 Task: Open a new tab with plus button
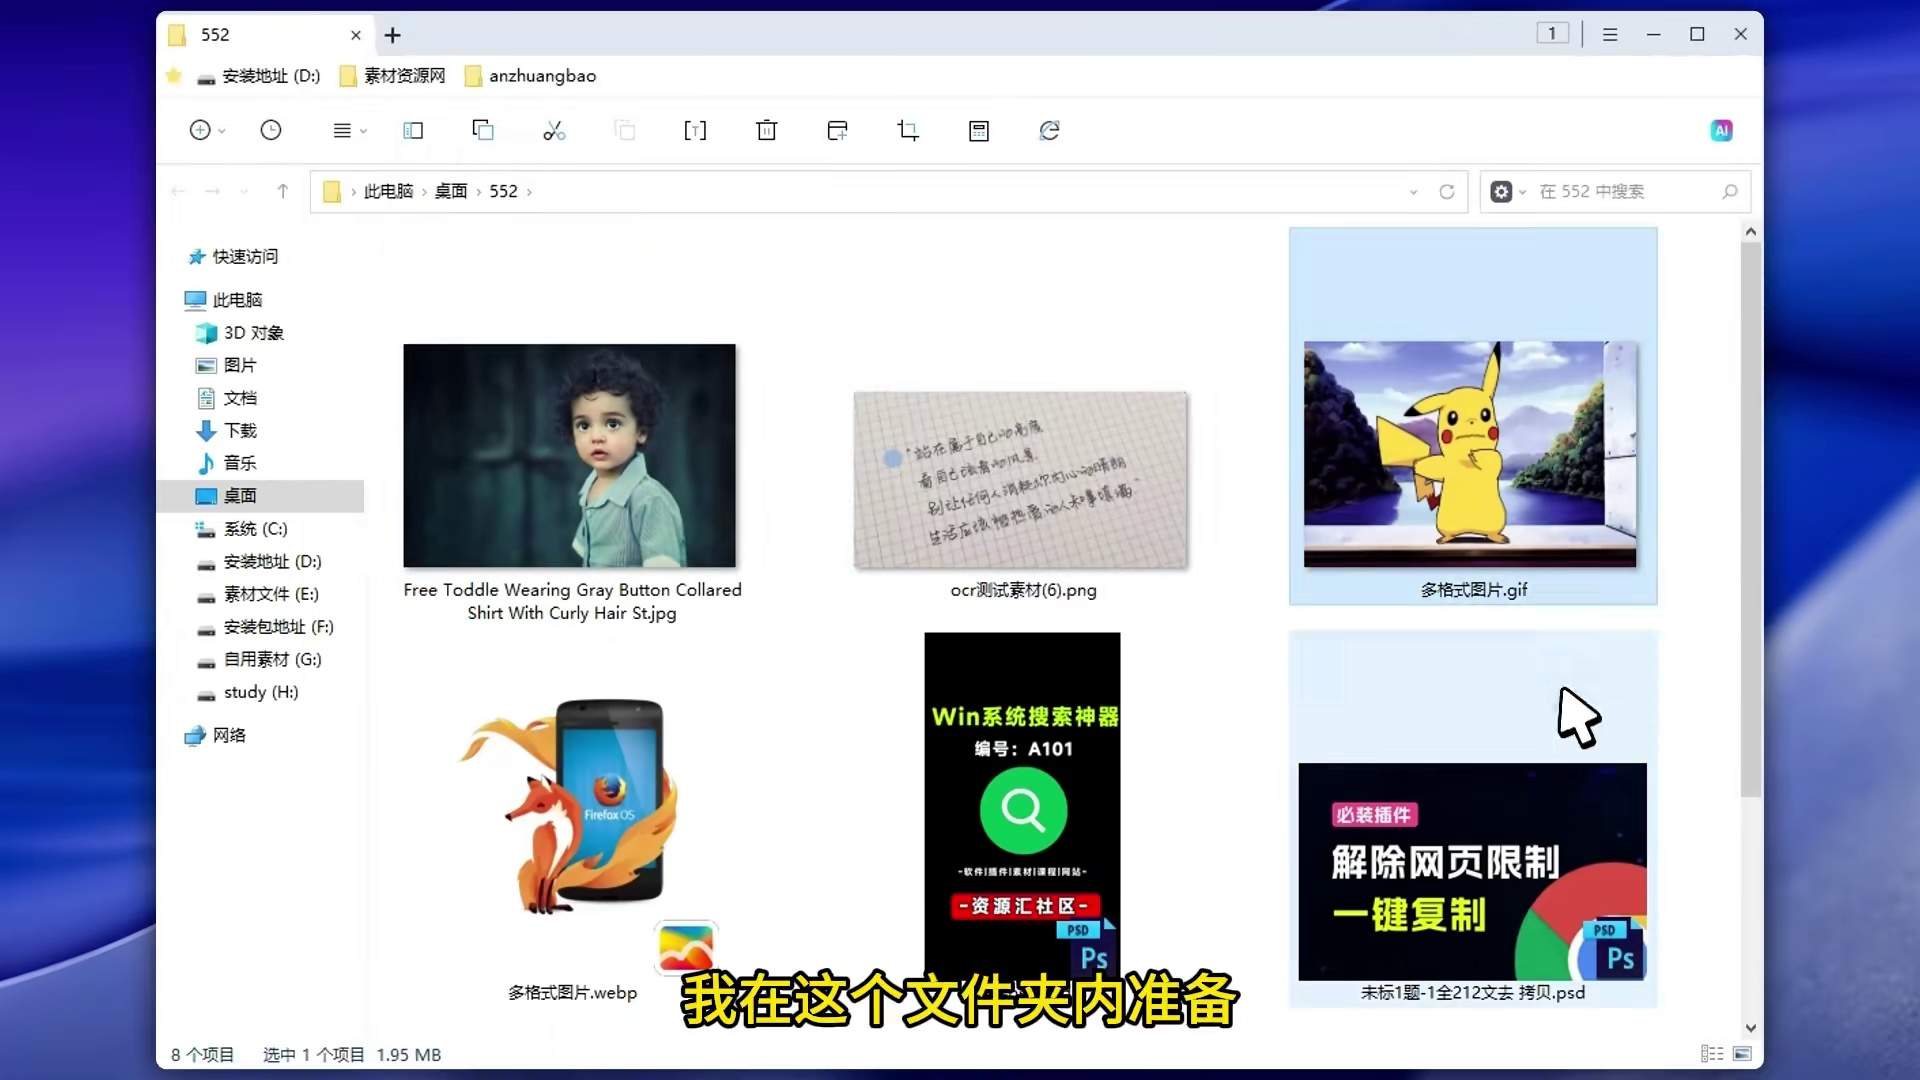click(393, 35)
